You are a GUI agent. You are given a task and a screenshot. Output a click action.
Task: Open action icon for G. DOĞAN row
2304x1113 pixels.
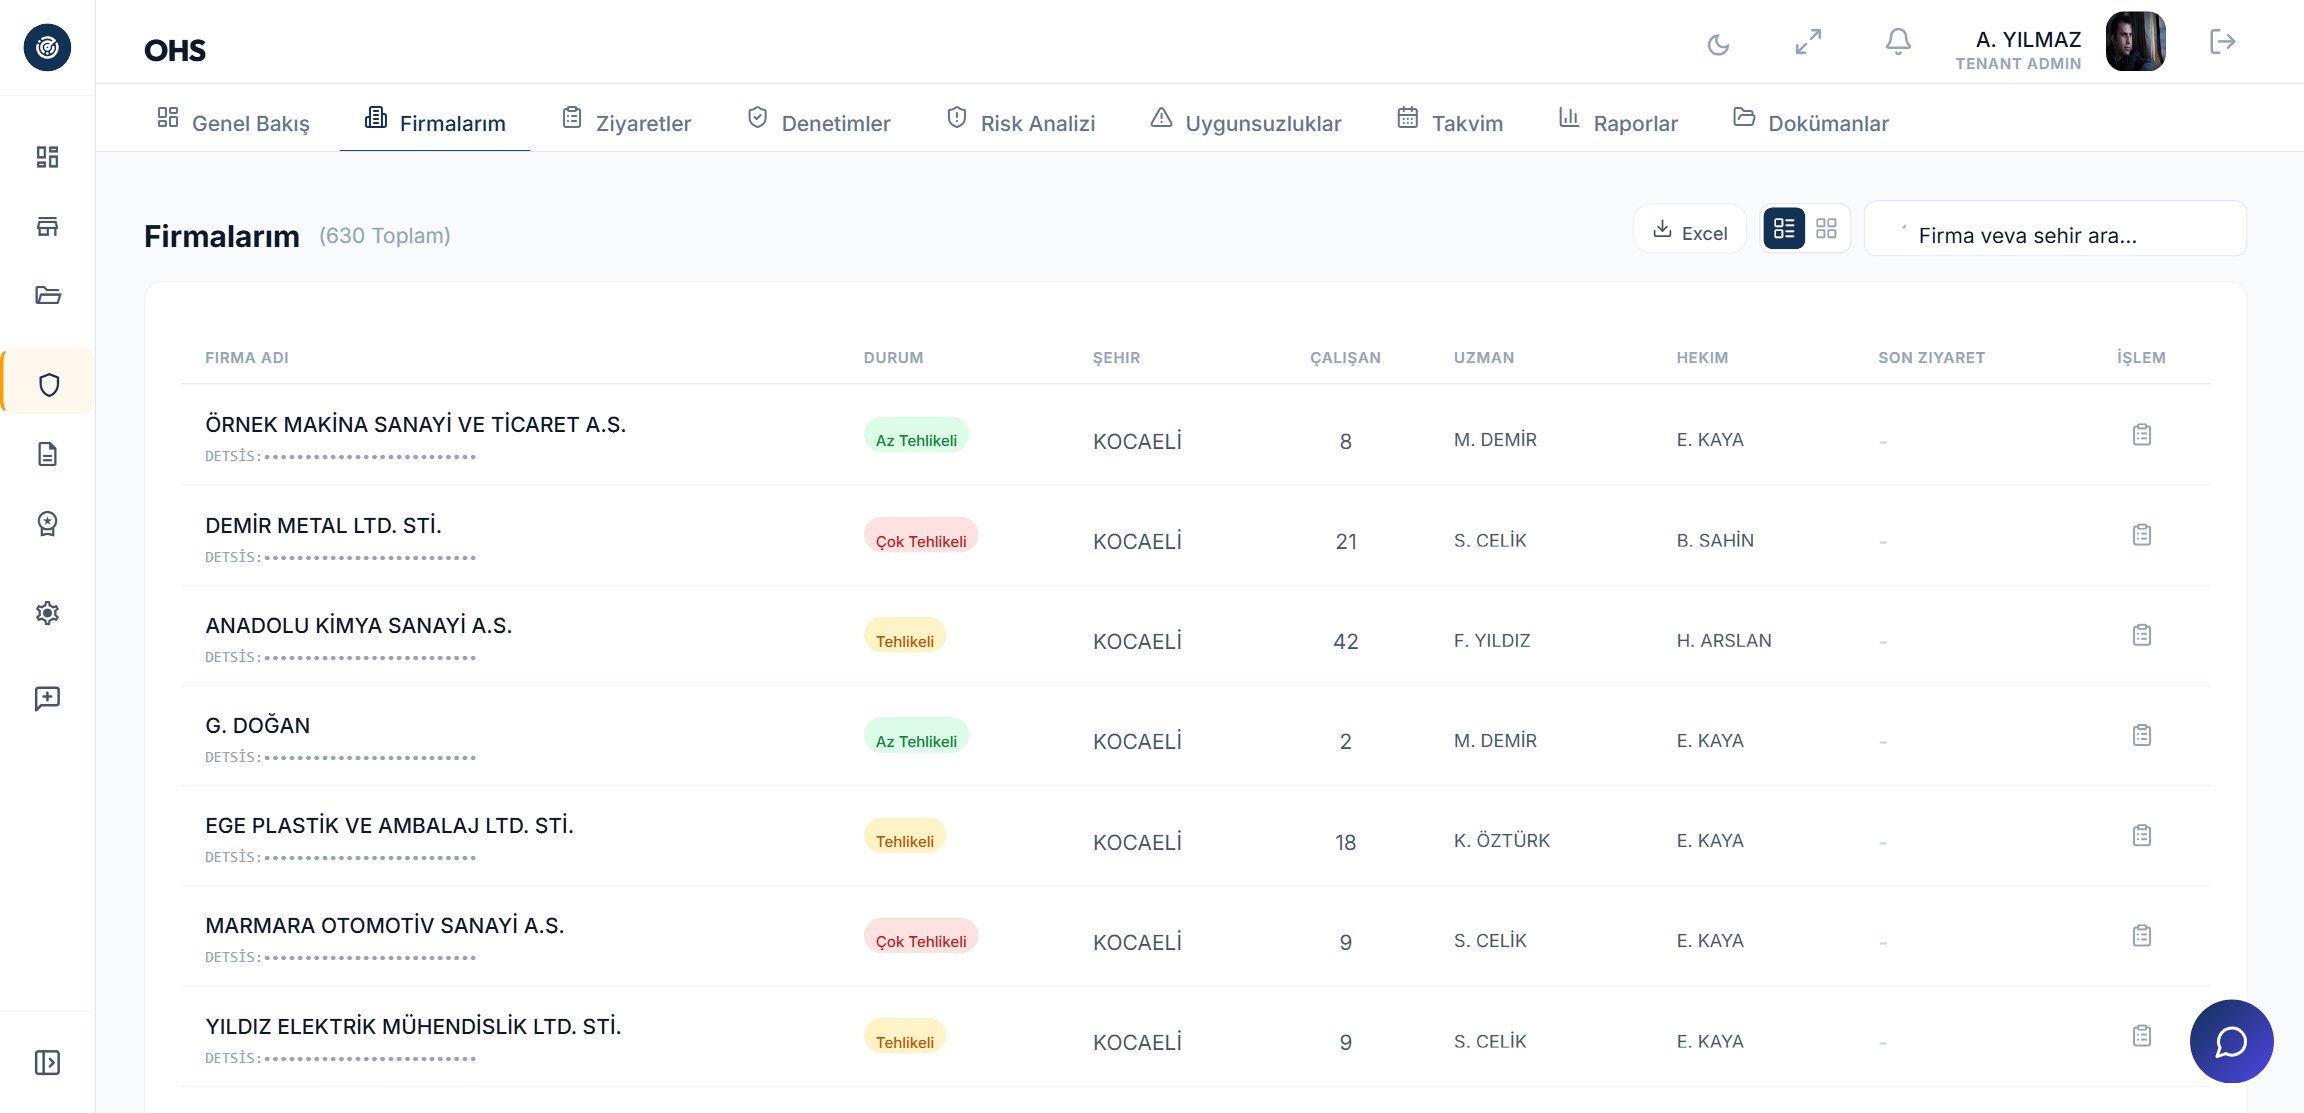pyautogui.click(x=2141, y=735)
